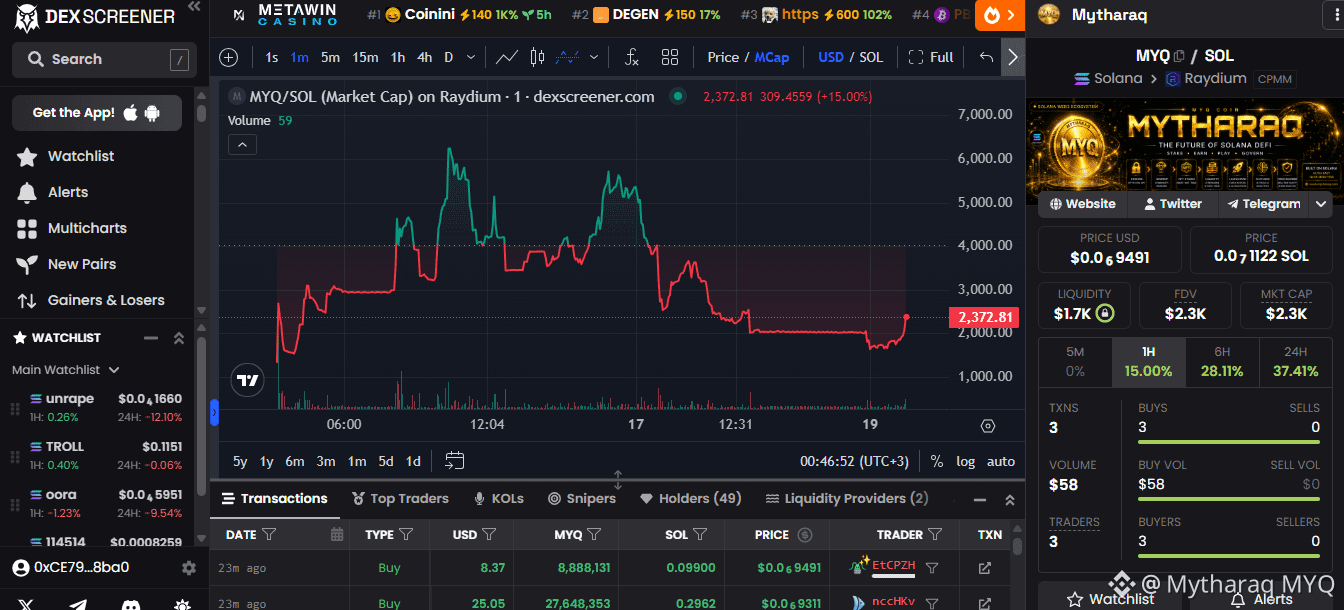Open the fx indicators tool
Screen dimensions: 1344x610
pyautogui.click(x=631, y=57)
